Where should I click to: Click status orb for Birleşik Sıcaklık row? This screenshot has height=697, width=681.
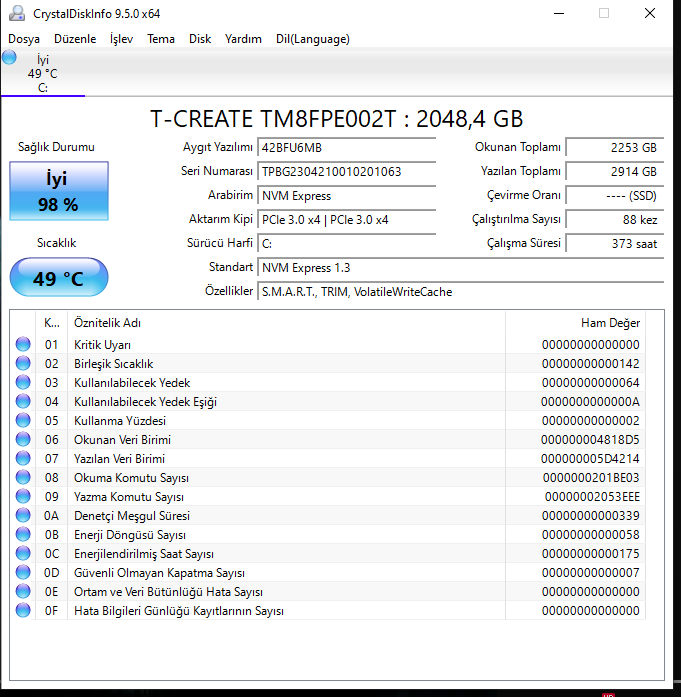click(x=23, y=363)
